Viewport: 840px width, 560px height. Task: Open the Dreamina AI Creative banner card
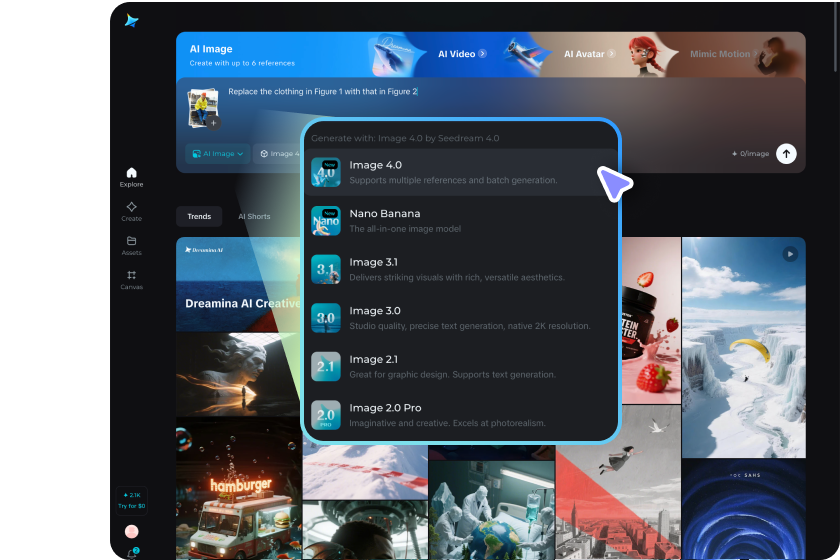238,285
